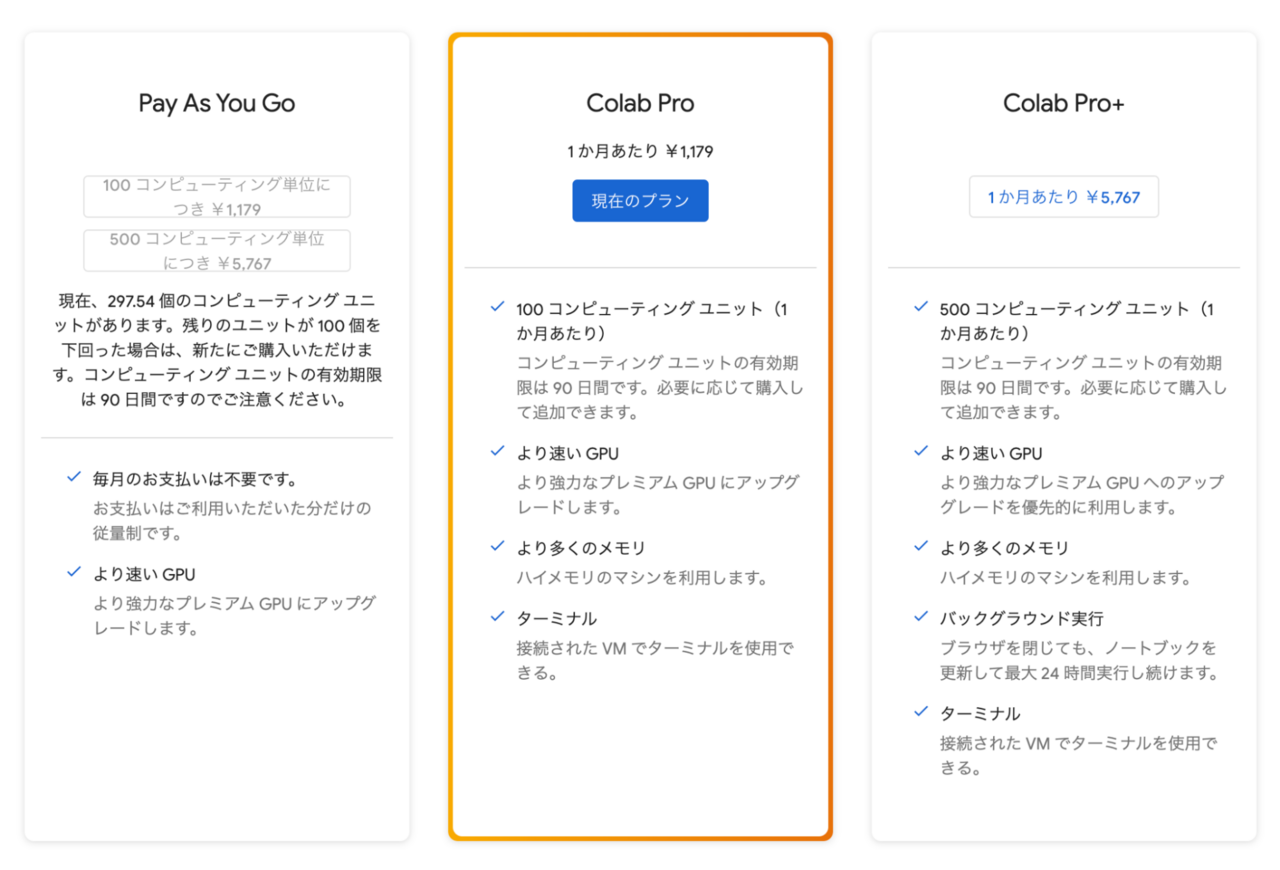Click ハイメモリのマシン description in Colab Pro+ card
Image resolution: width=1280 pixels, height=870 pixels.
tap(1066, 578)
